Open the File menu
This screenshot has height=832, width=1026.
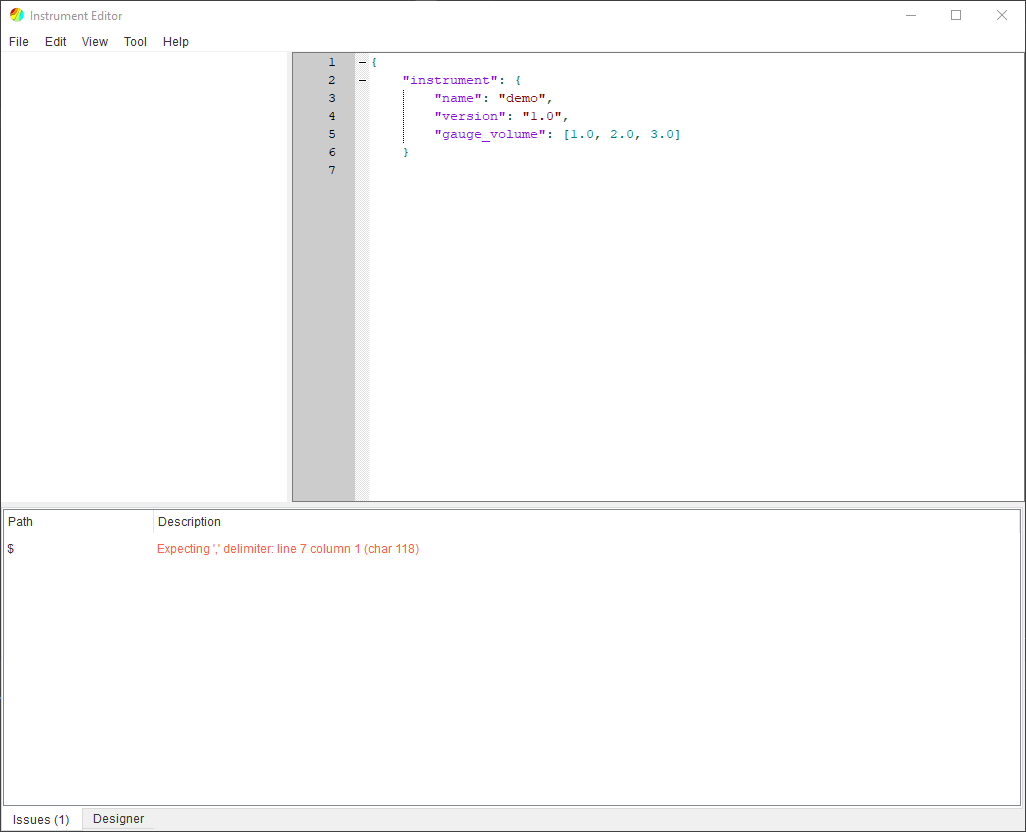[x=18, y=42]
